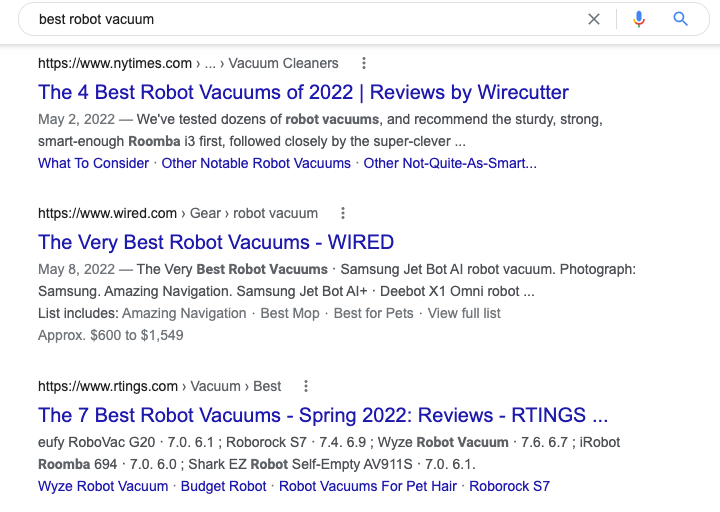Clear the search query with X icon
Screen dimensions: 720x512
tap(594, 19)
